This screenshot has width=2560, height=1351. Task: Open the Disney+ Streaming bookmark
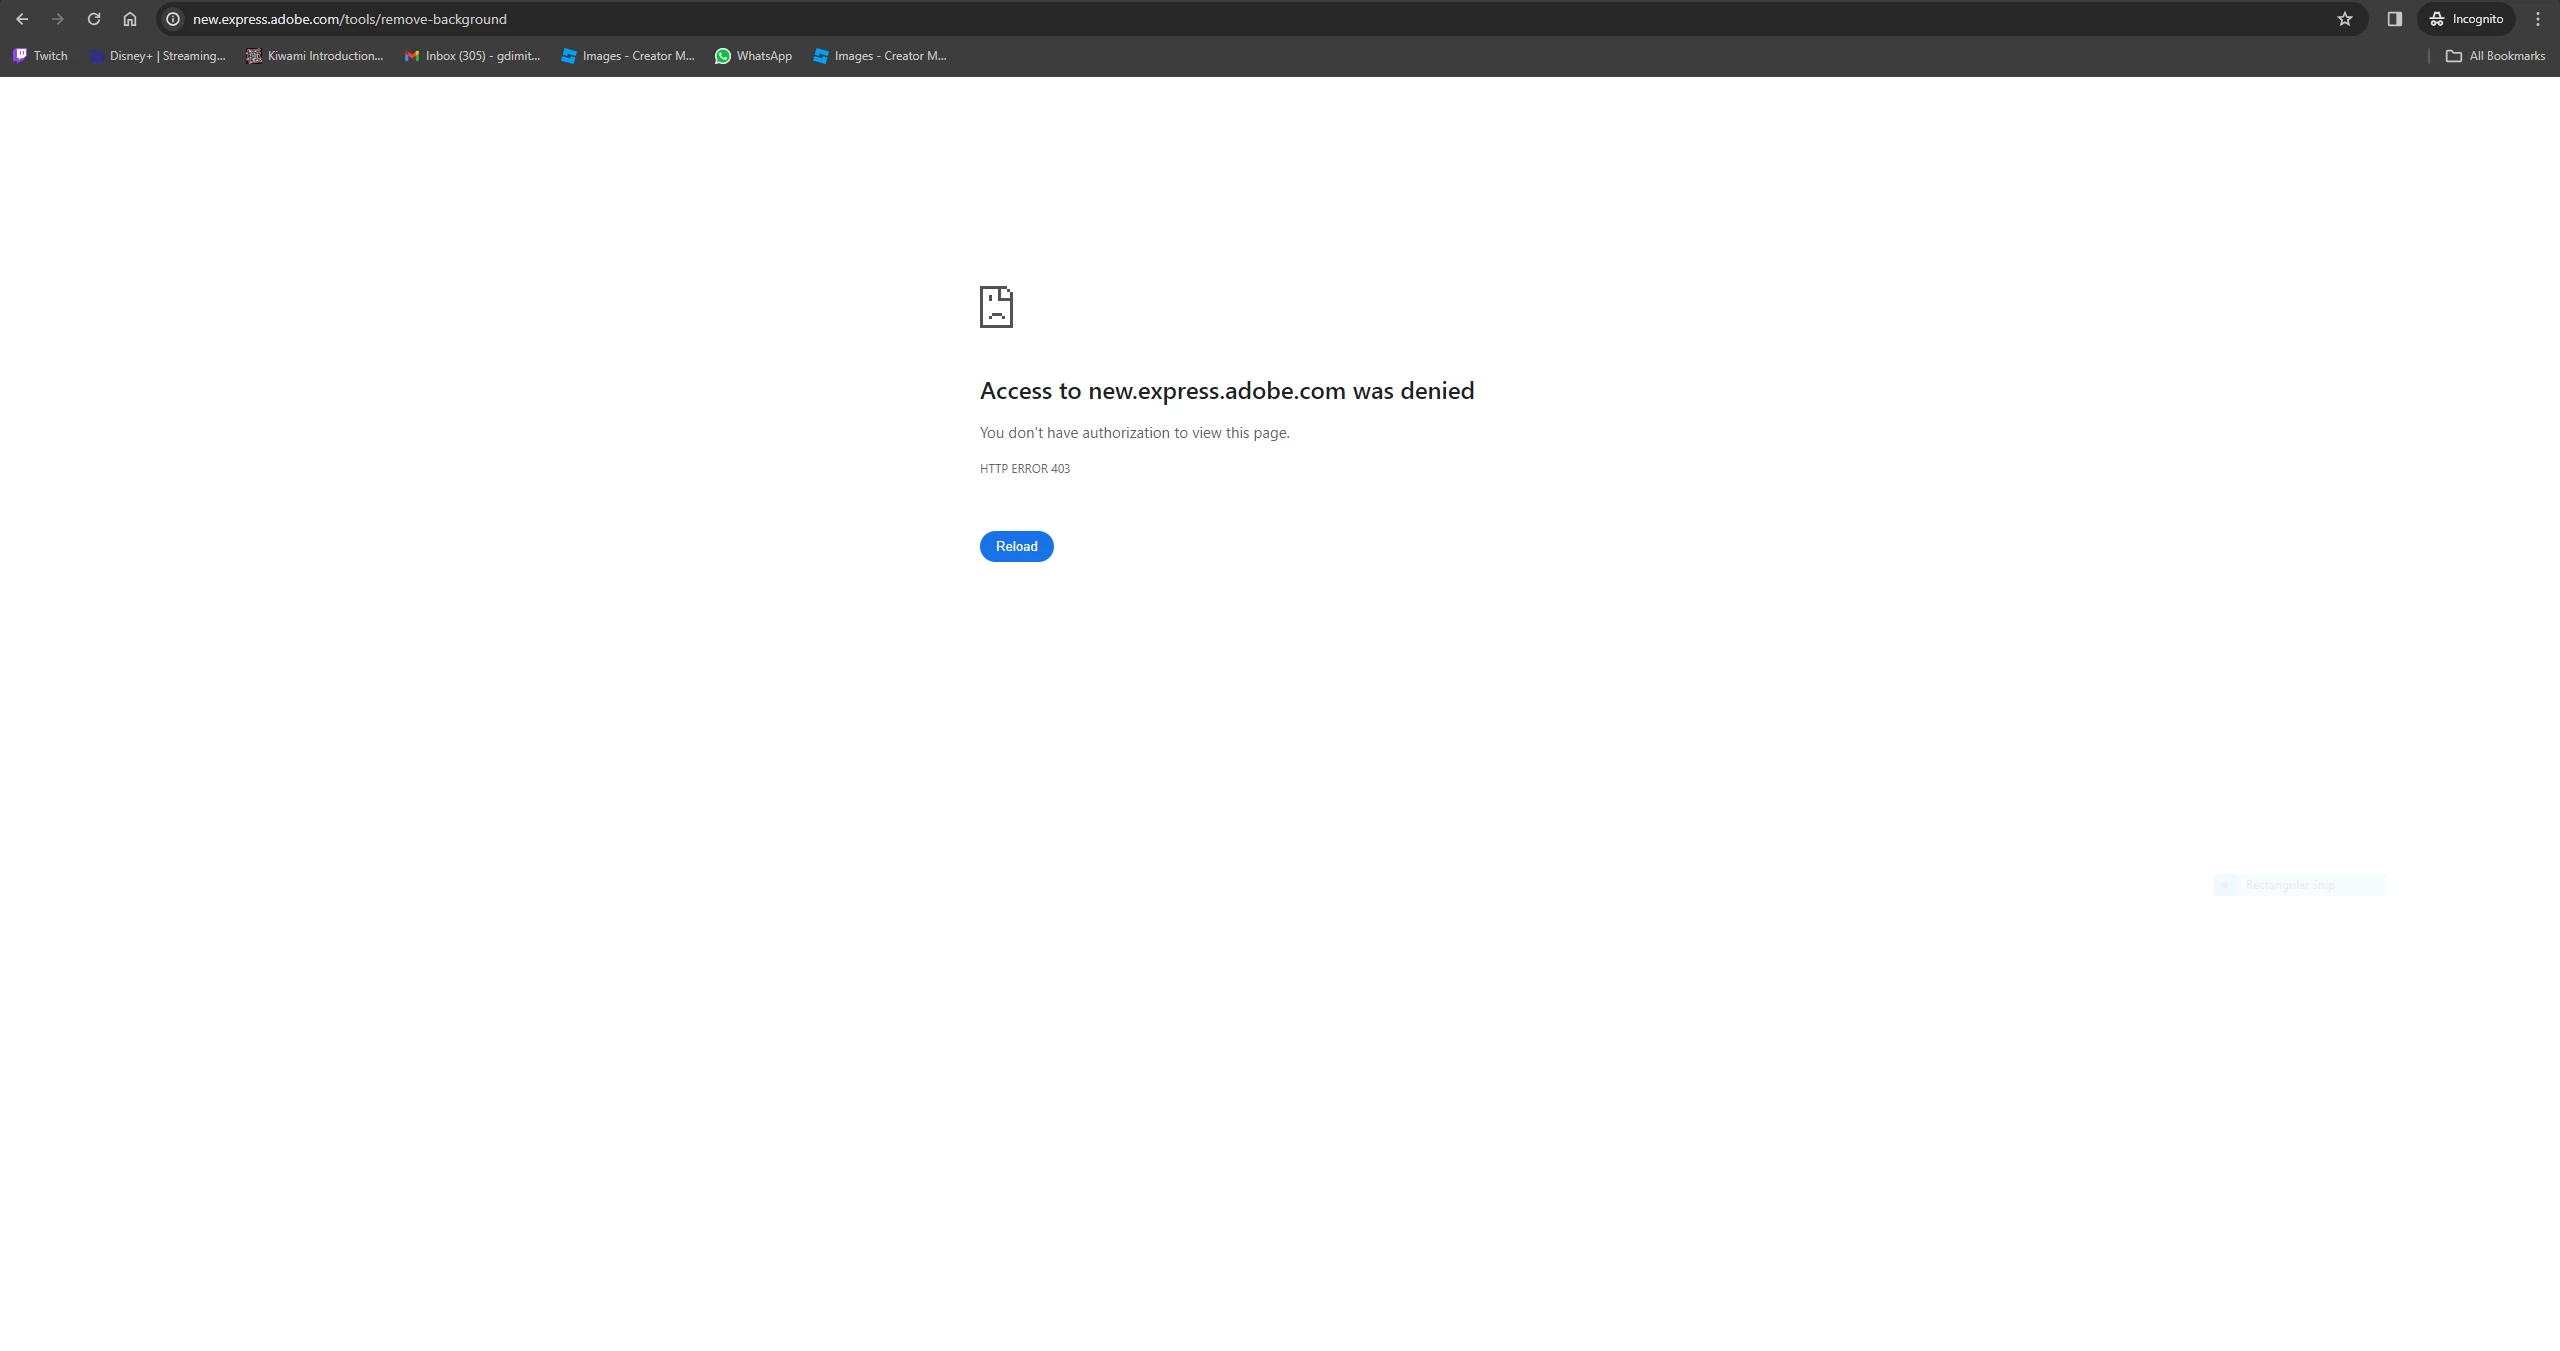point(157,56)
